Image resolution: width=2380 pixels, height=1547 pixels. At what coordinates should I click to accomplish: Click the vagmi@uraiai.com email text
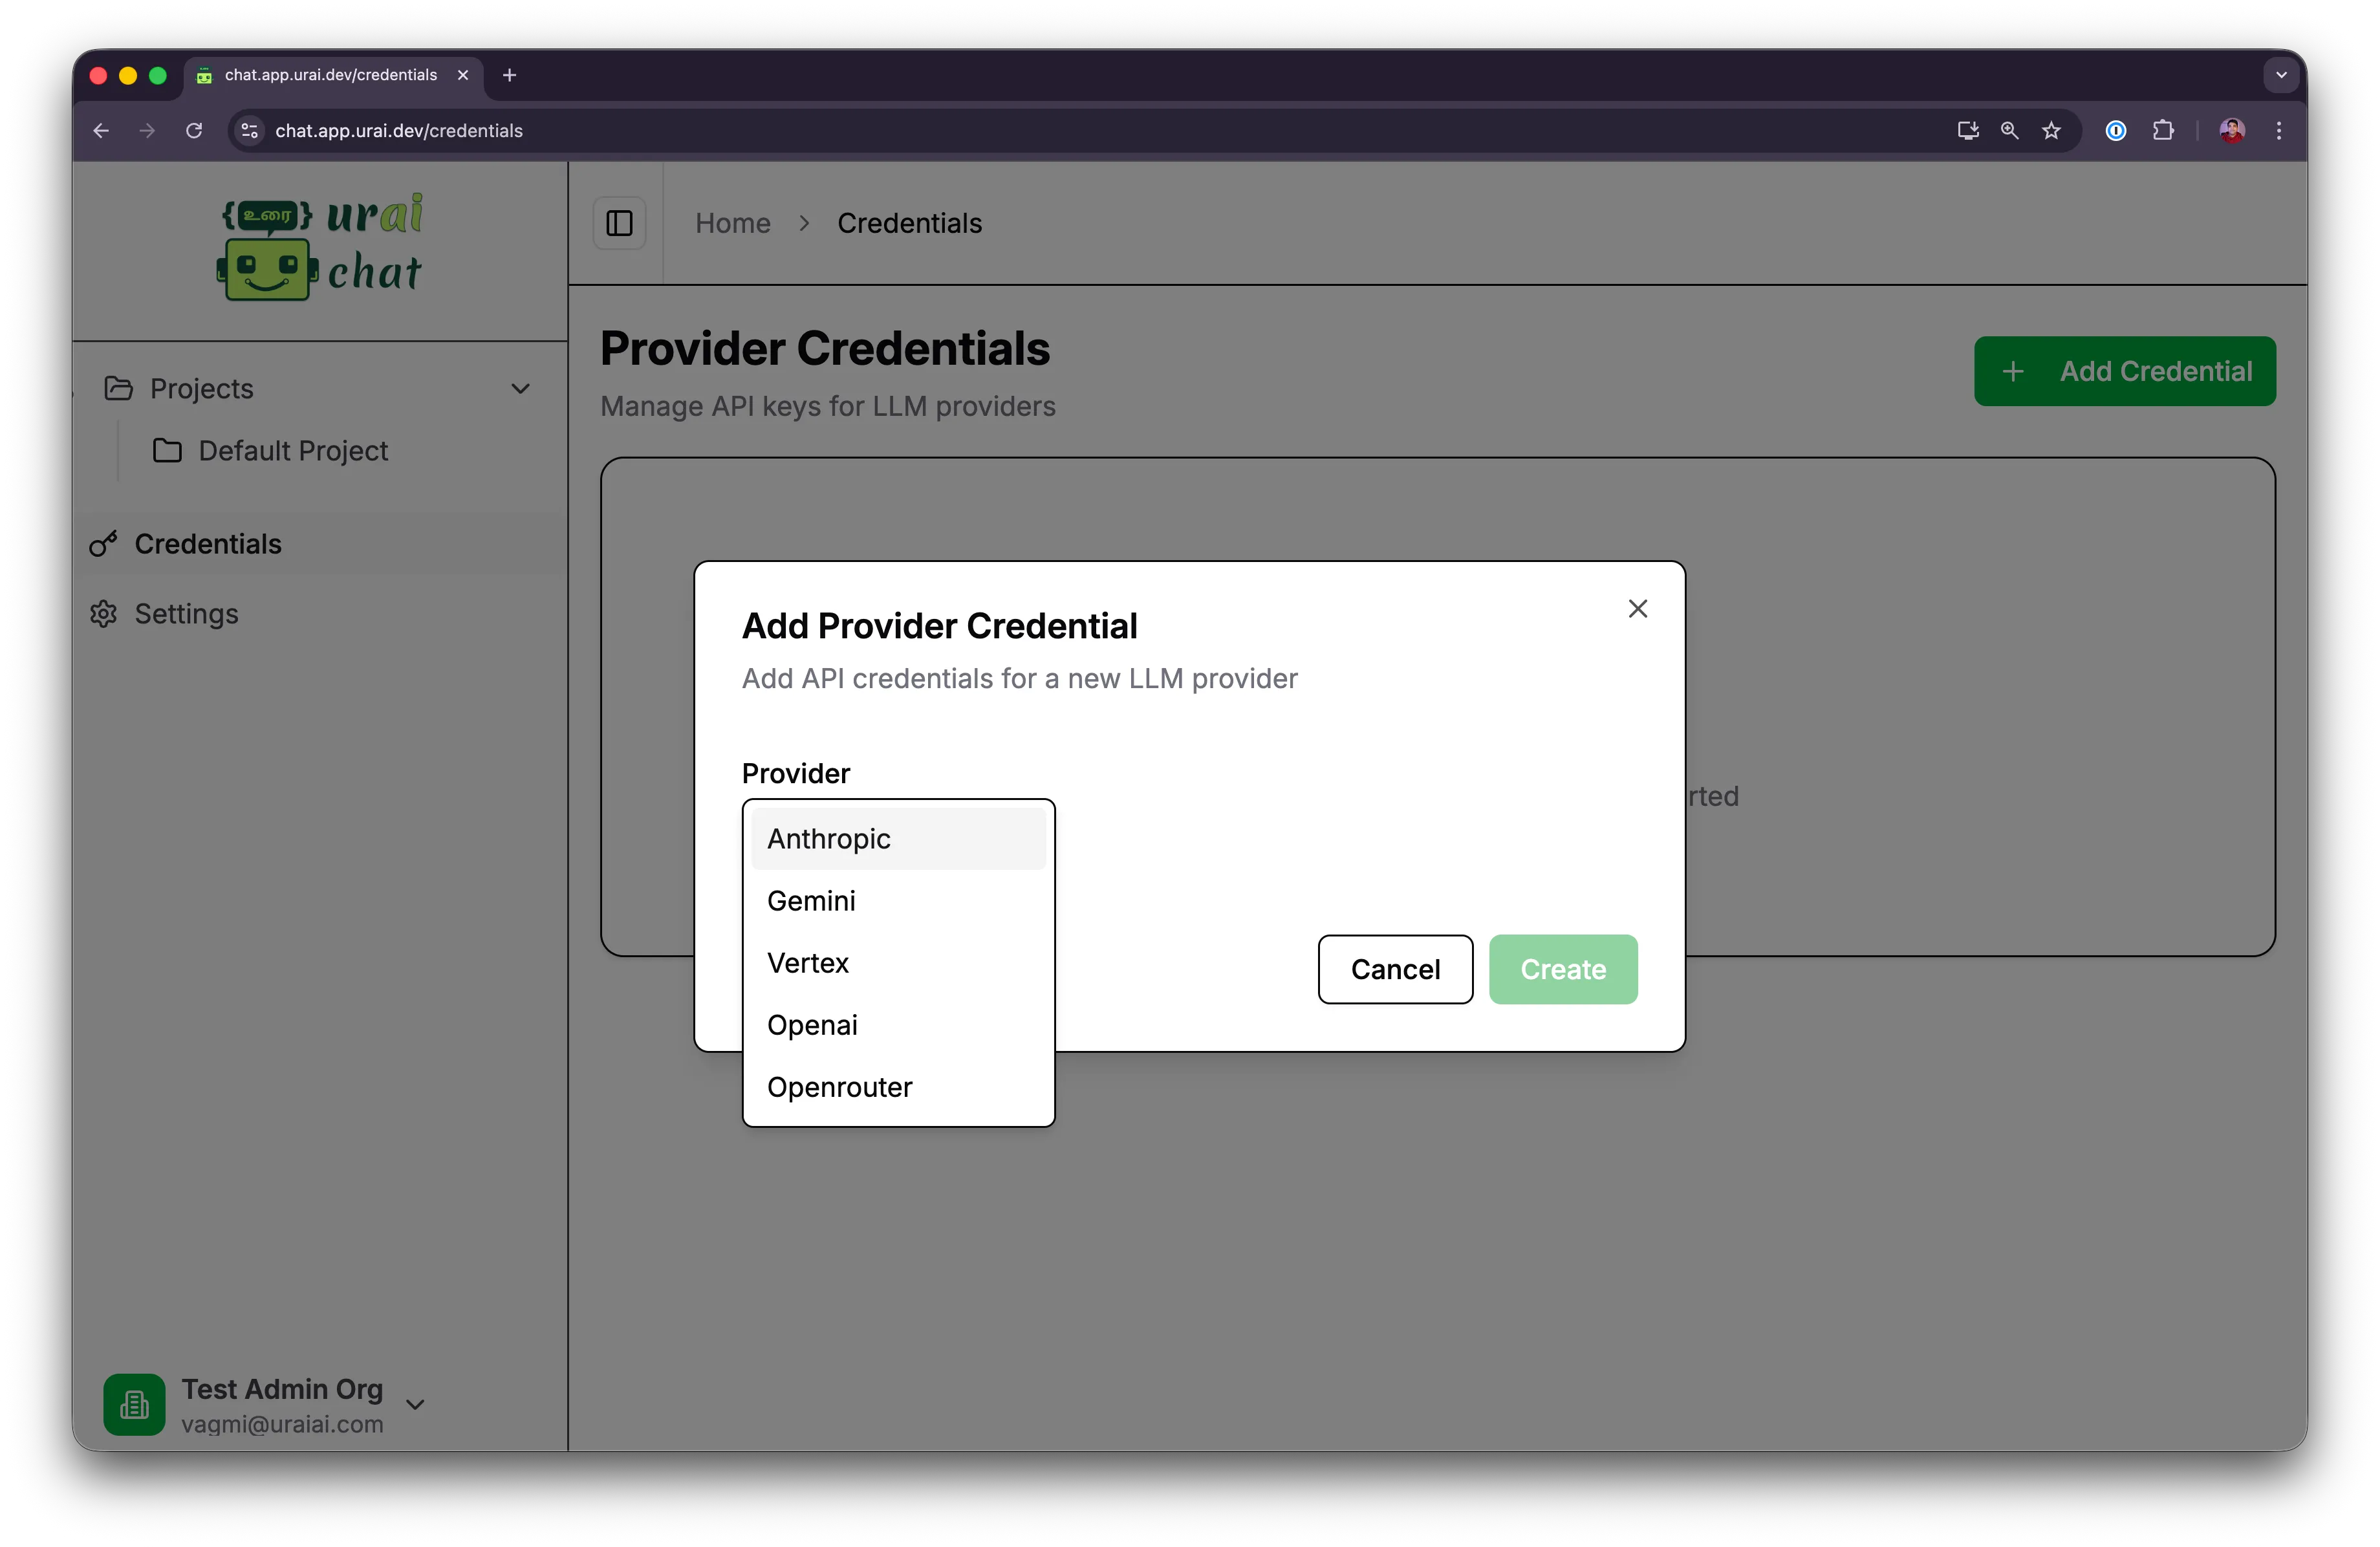point(282,1424)
